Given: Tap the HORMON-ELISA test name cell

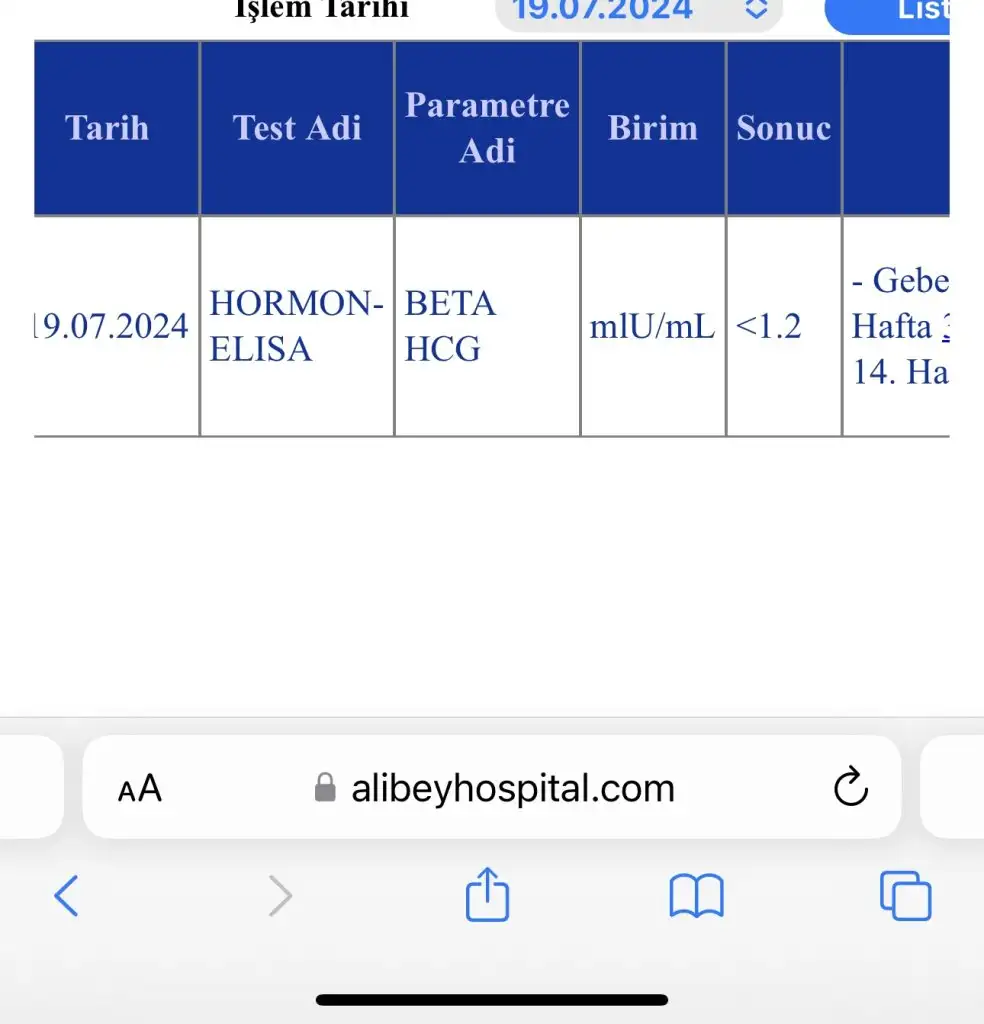Looking at the screenshot, I should (x=296, y=326).
